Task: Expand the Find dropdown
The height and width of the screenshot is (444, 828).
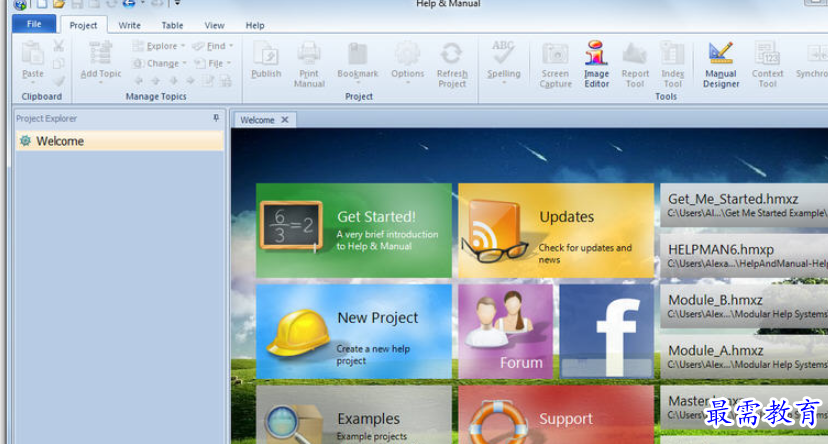Action: 213,46
